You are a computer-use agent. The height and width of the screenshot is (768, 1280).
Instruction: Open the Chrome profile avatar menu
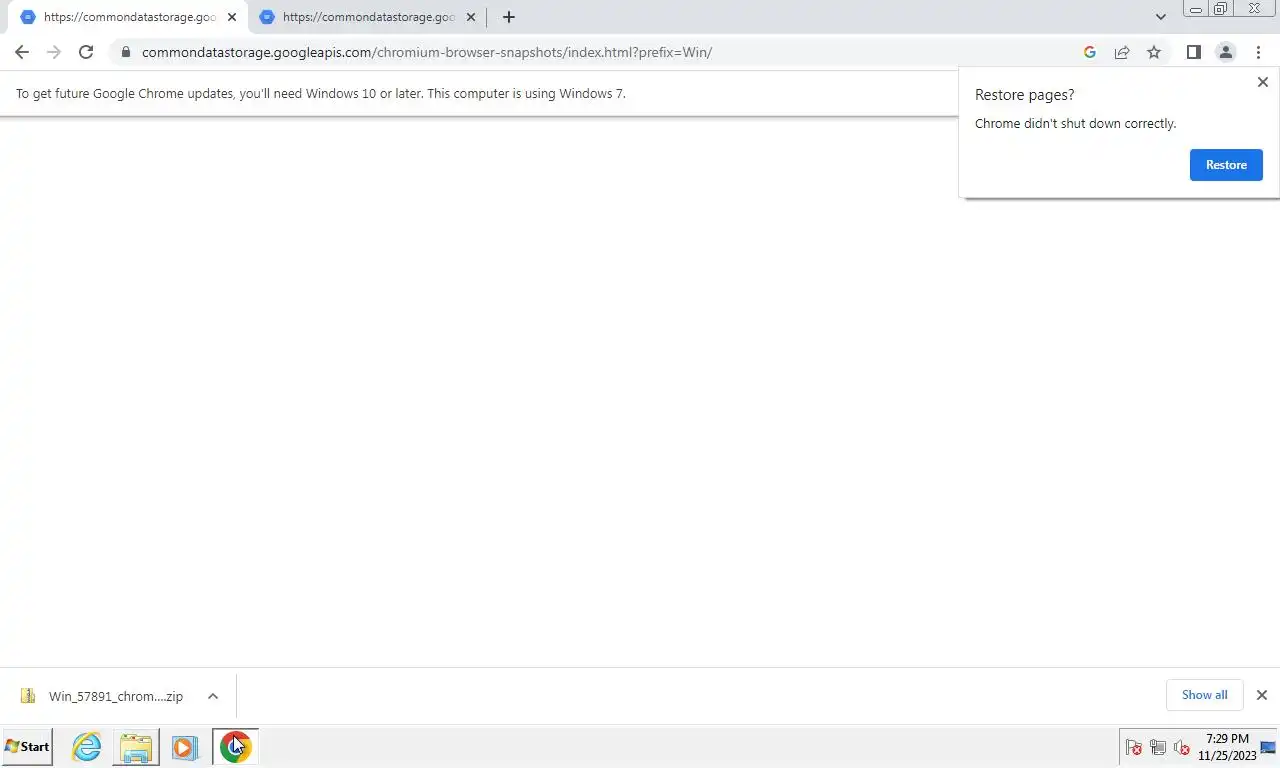click(x=1225, y=52)
